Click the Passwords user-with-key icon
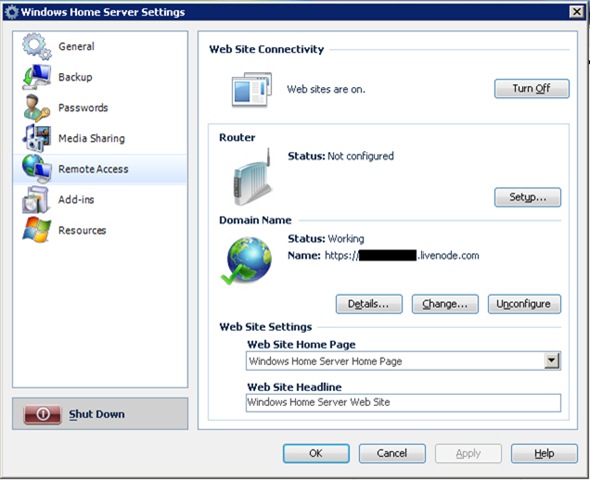Image resolution: width=590 pixels, height=480 pixels. click(x=36, y=108)
